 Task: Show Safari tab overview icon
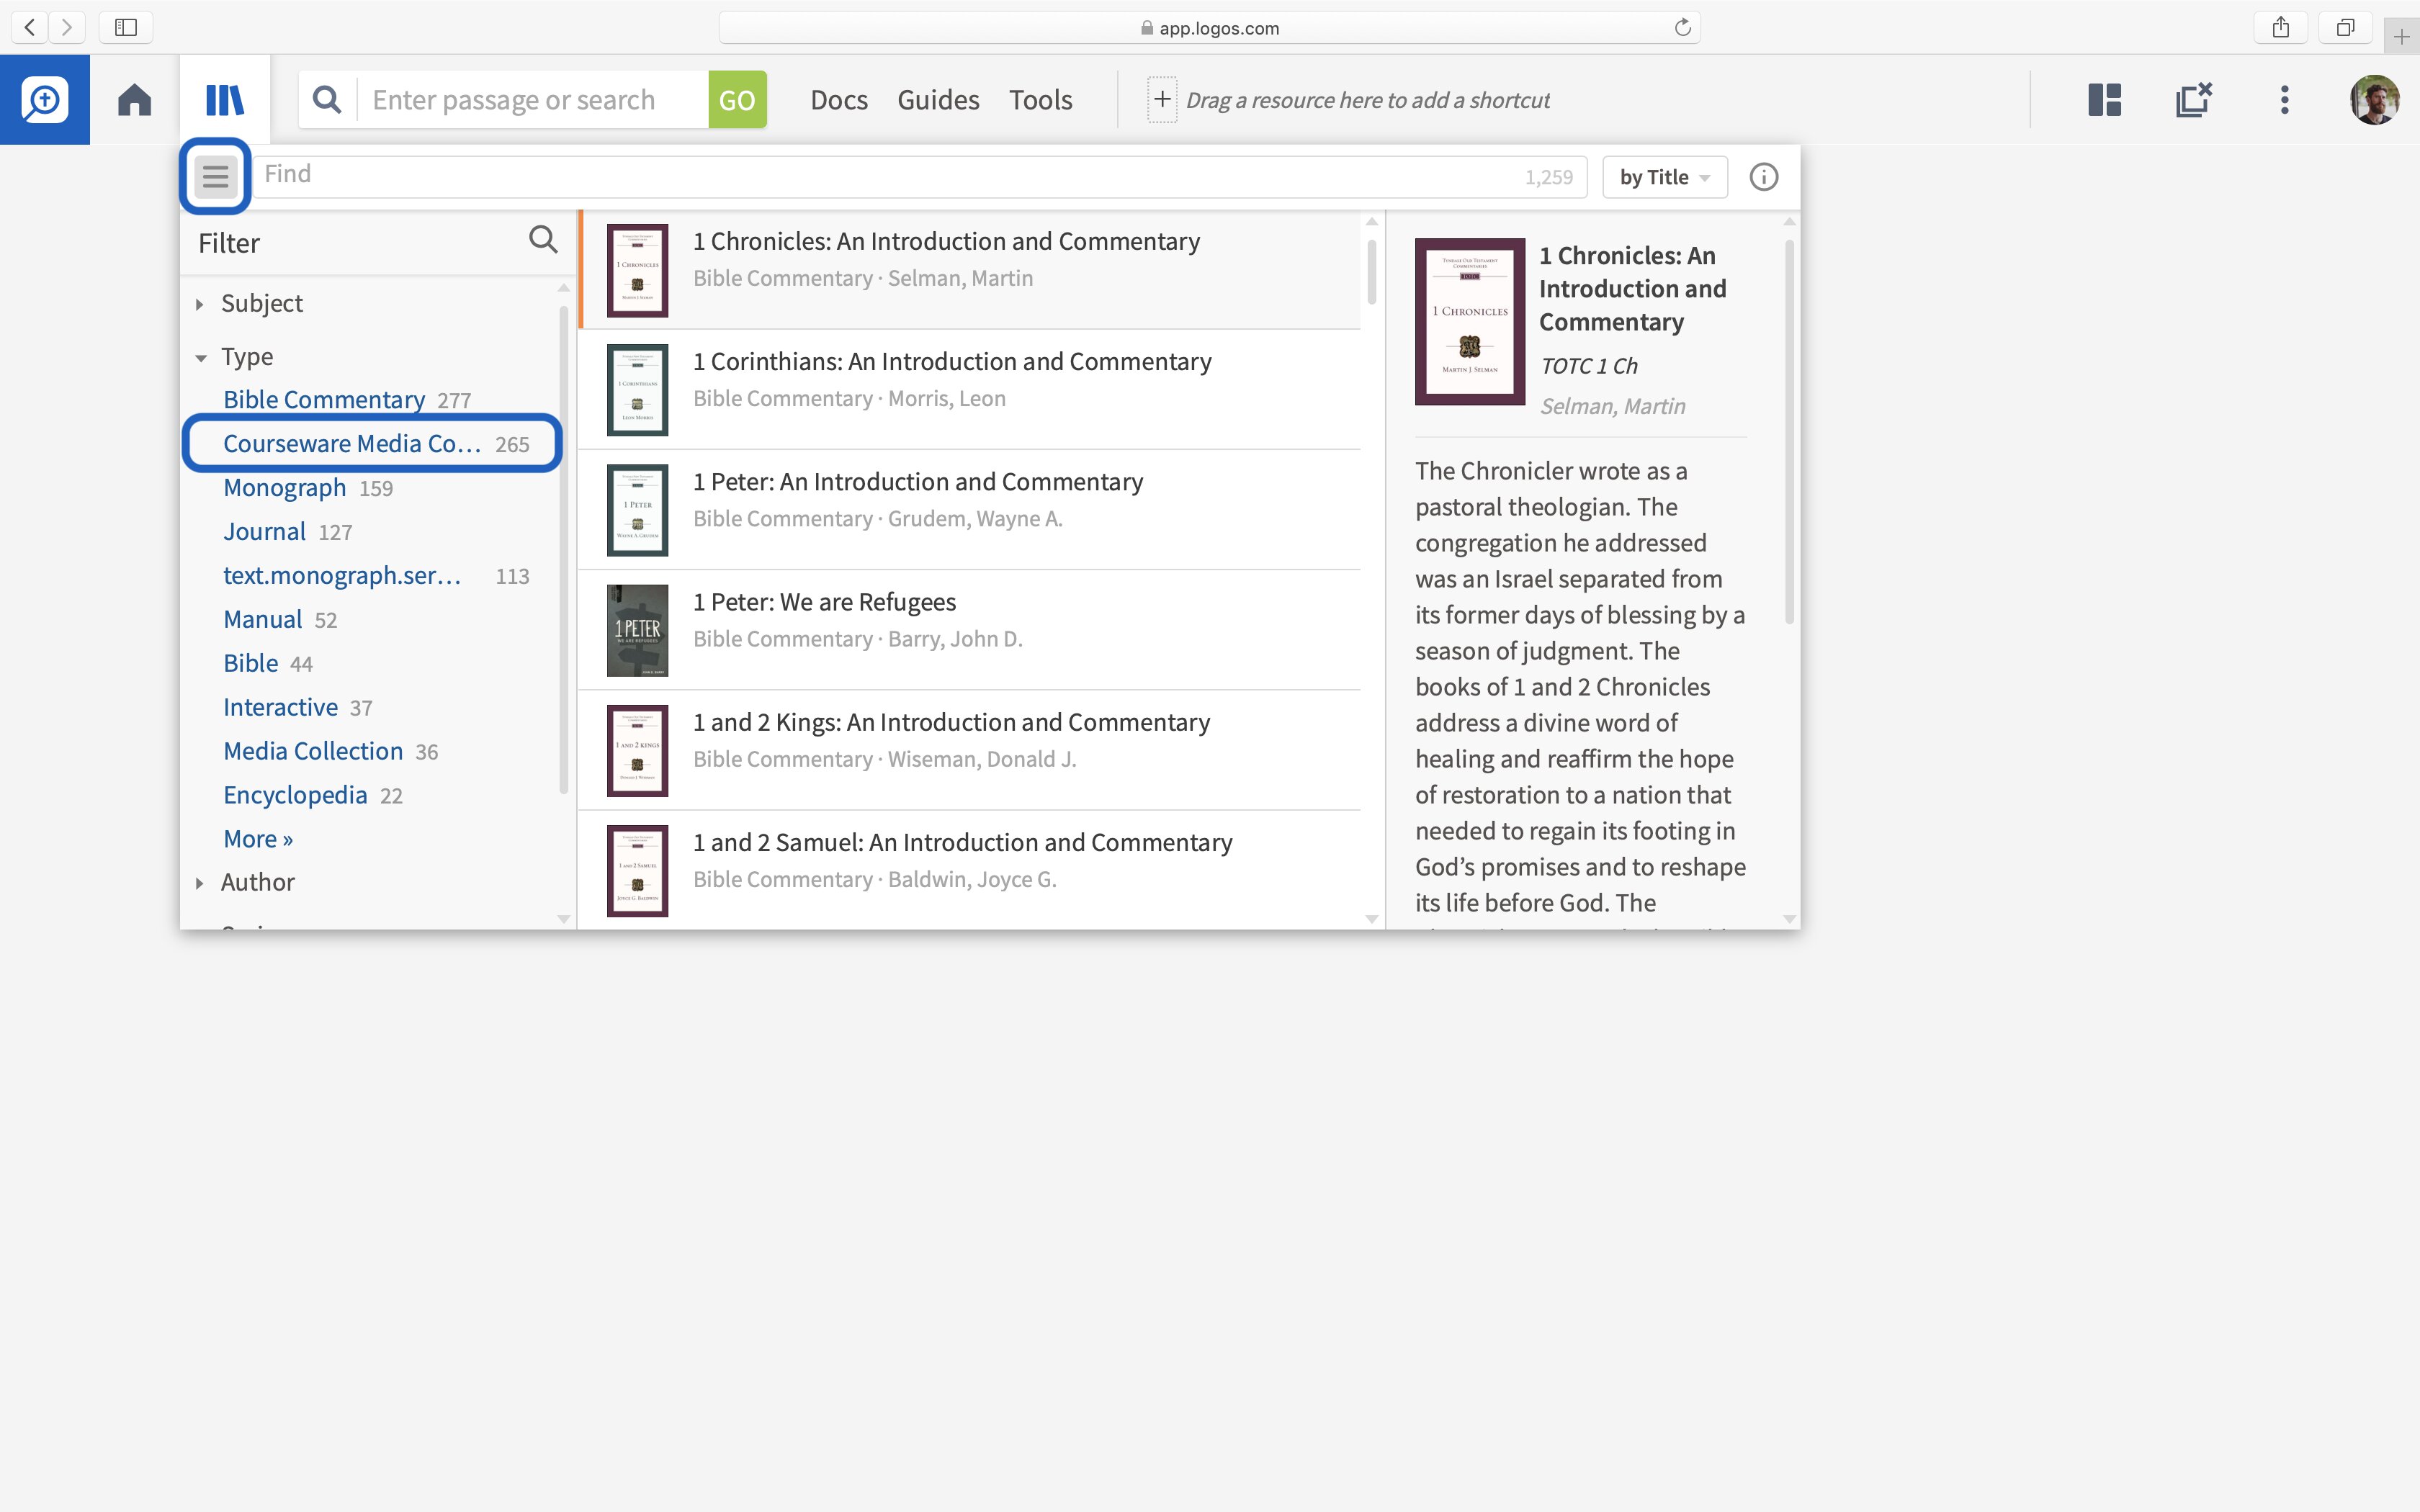click(2345, 27)
